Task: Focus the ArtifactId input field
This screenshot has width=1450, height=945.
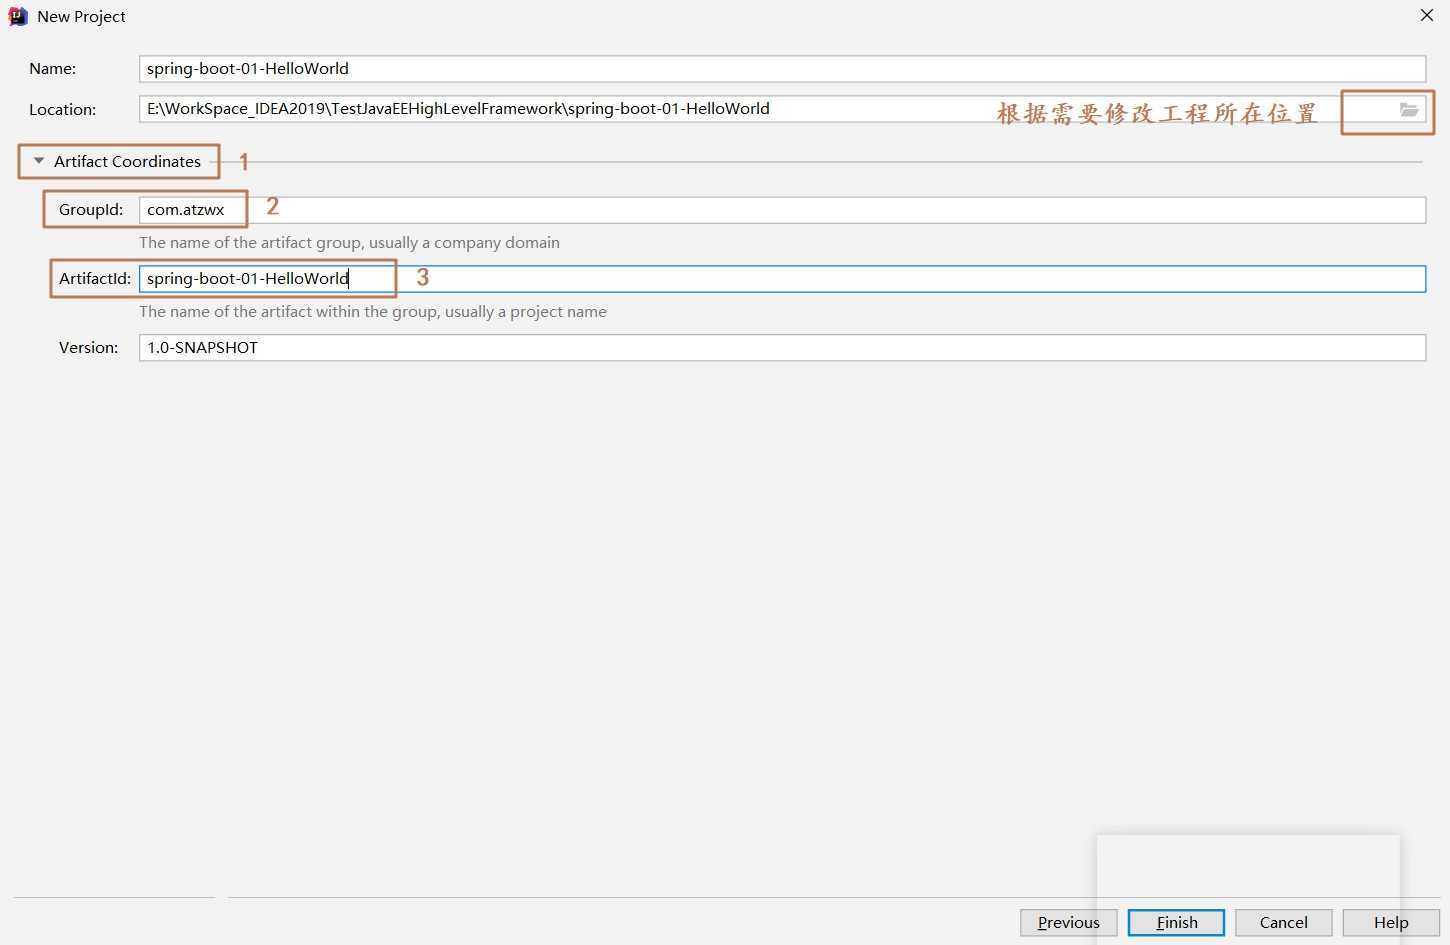Action: click(782, 279)
